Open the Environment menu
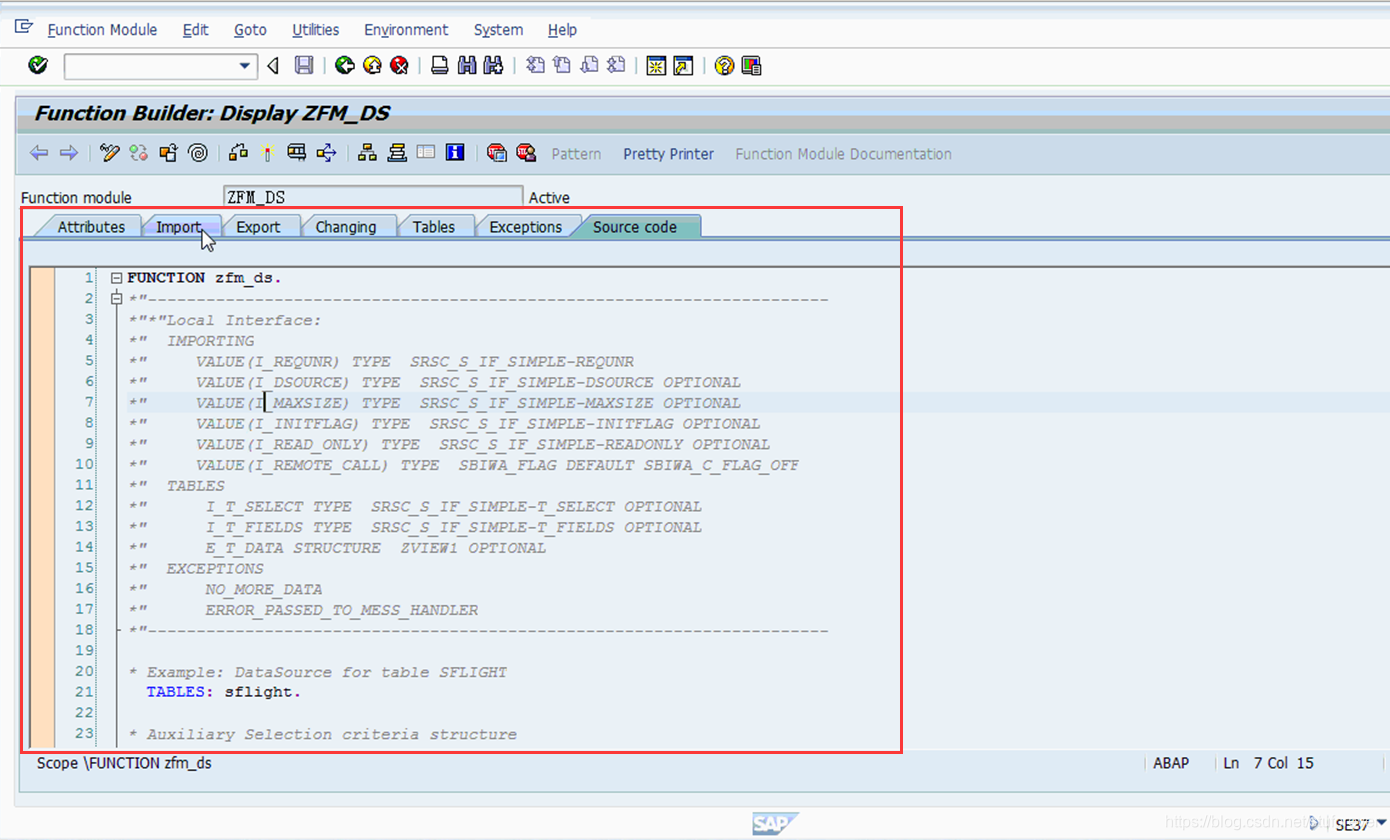The height and width of the screenshot is (840, 1390). pos(406,30)
